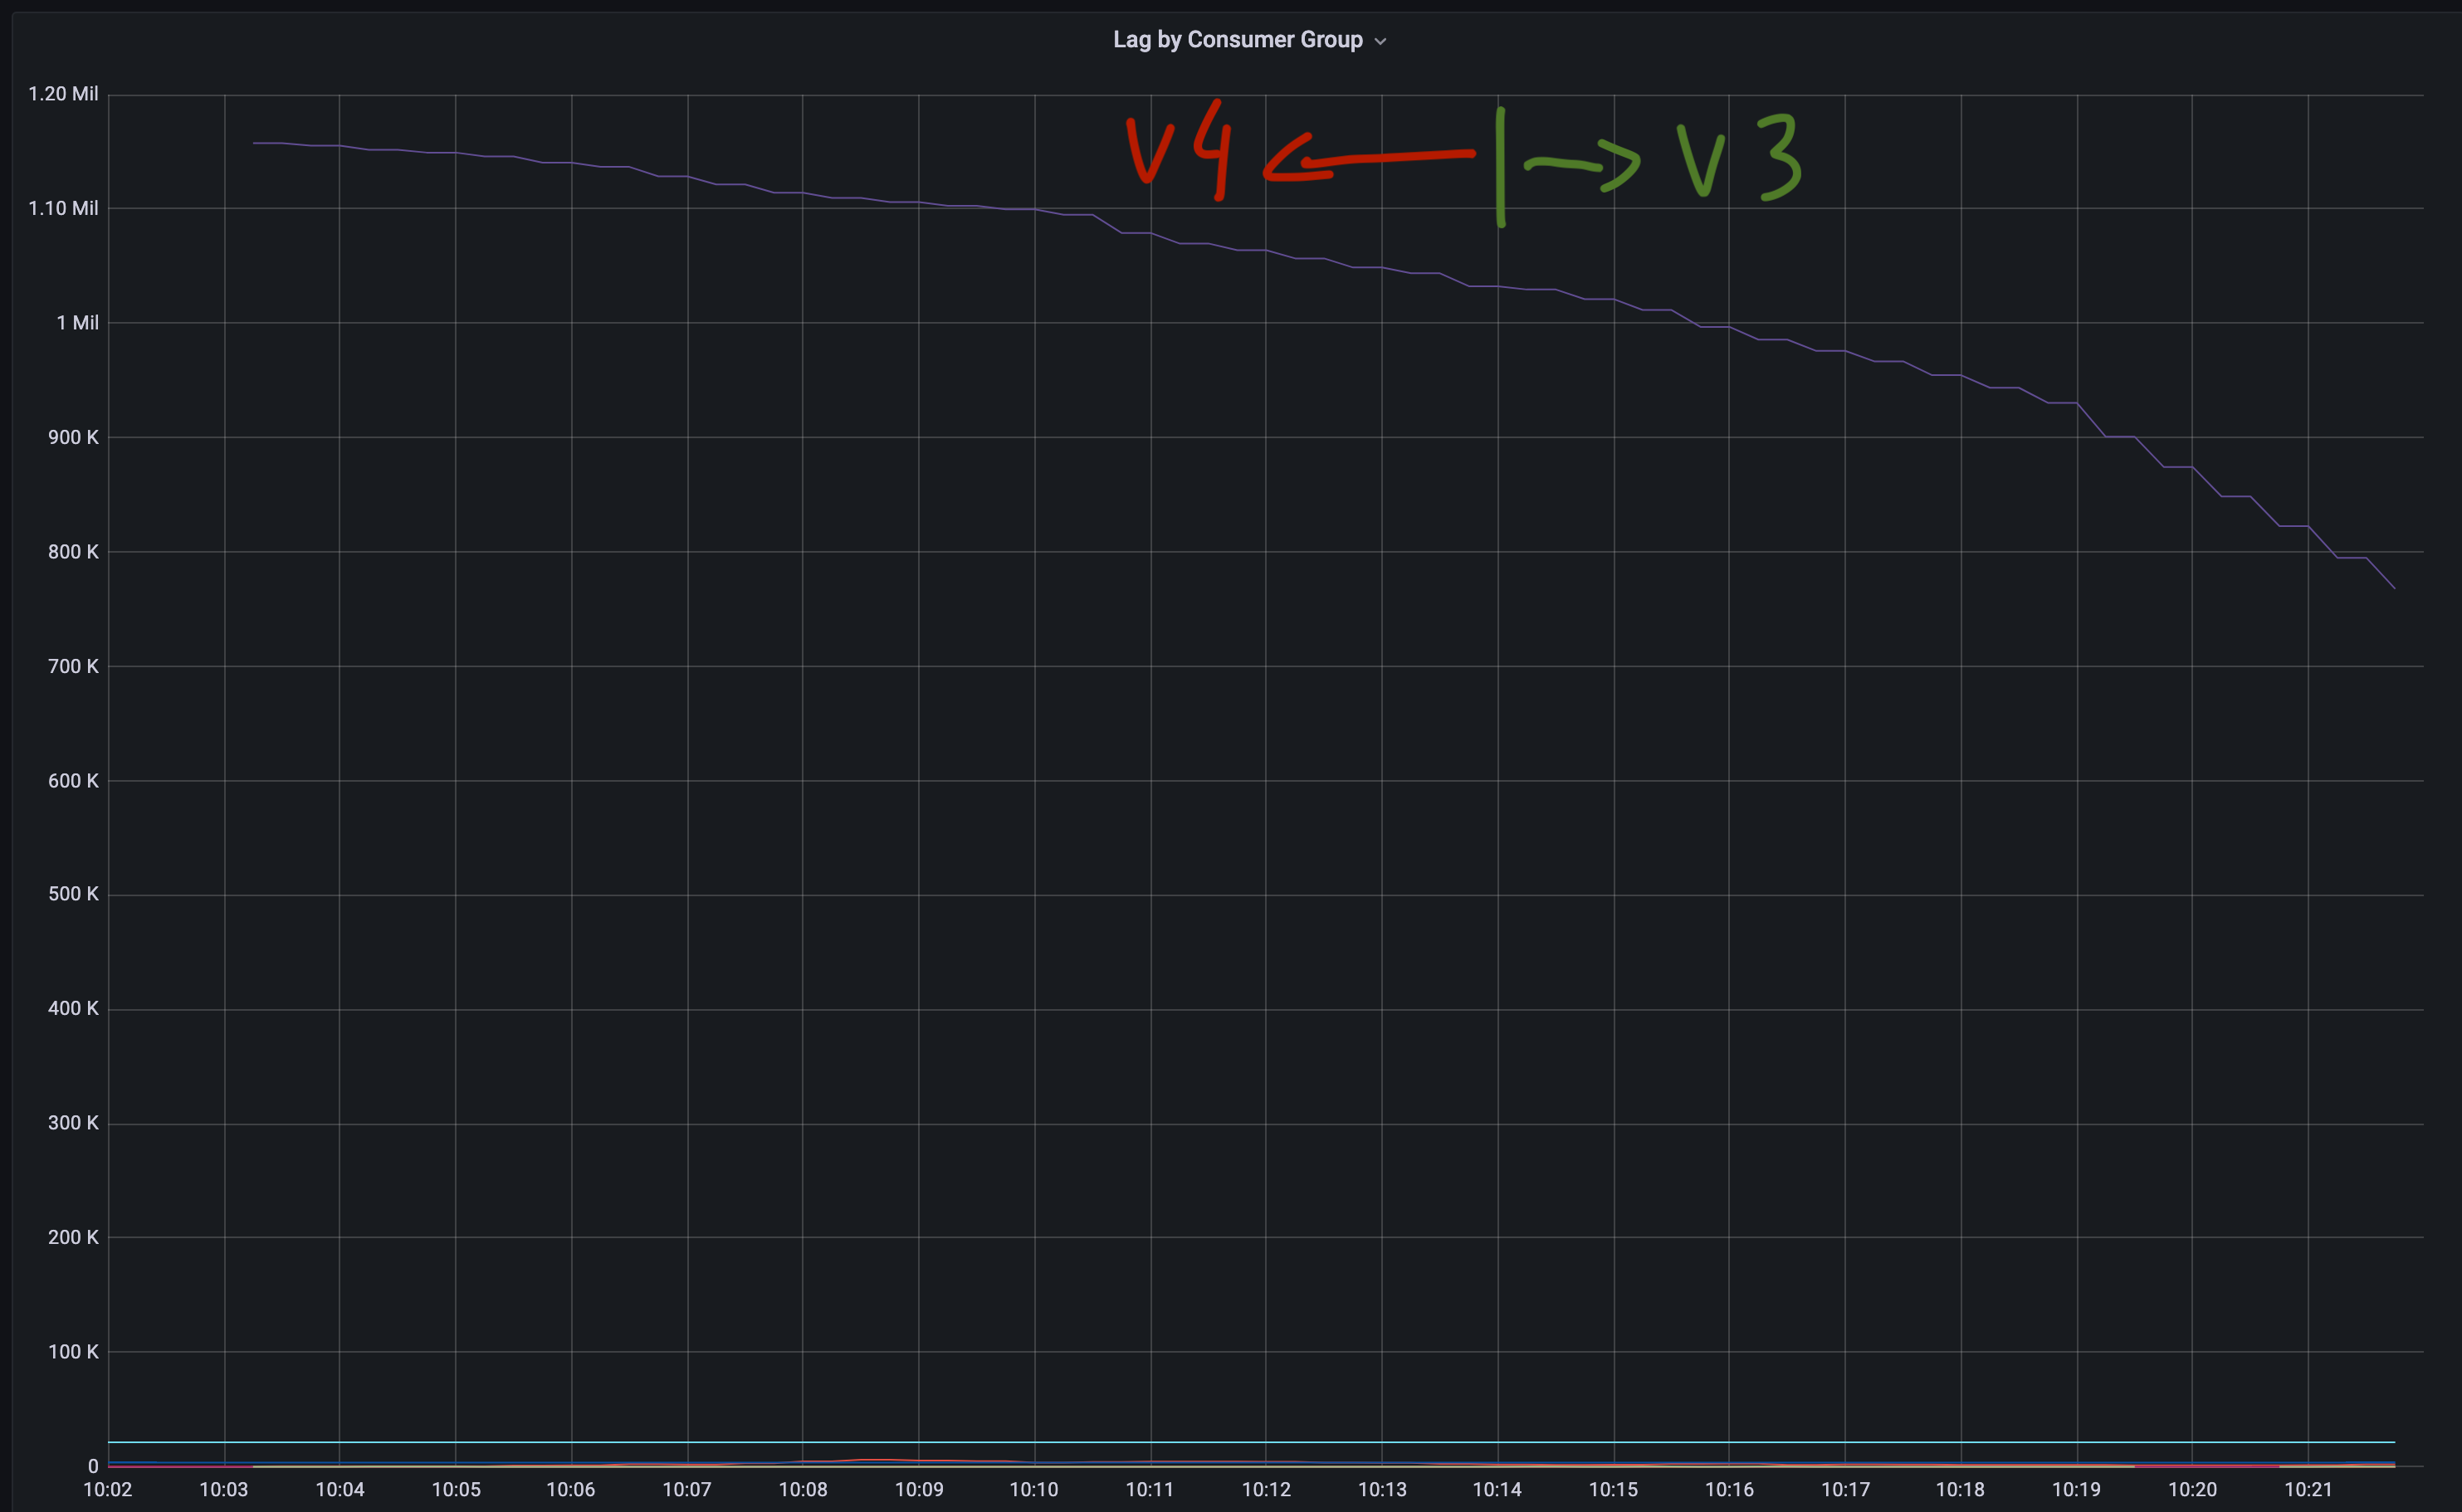
Task: Click the green vertical divider annotation
Action: [1502, 165]
